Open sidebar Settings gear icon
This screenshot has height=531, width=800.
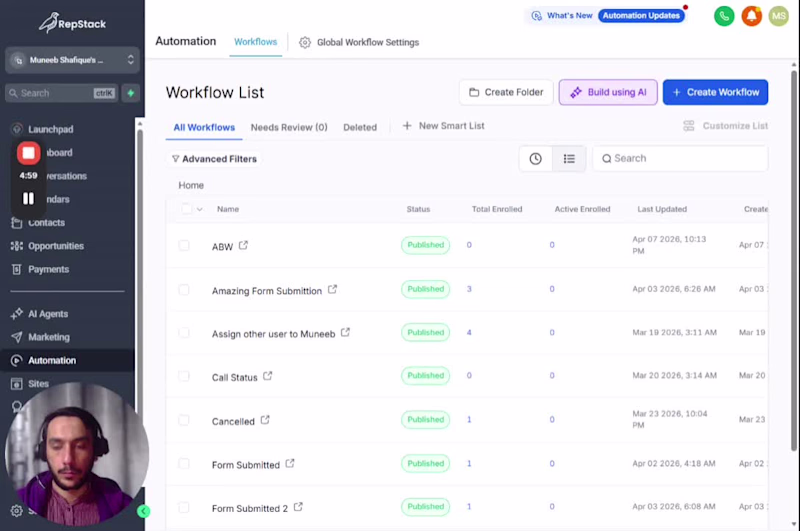pos(16,511)
